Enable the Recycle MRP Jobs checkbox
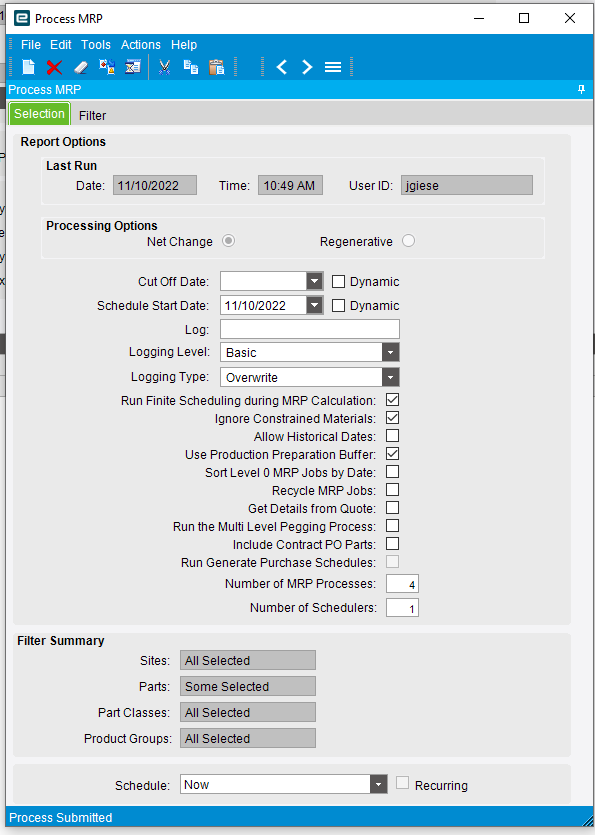This screenshot has height=835, width=595. click(393, 490)
